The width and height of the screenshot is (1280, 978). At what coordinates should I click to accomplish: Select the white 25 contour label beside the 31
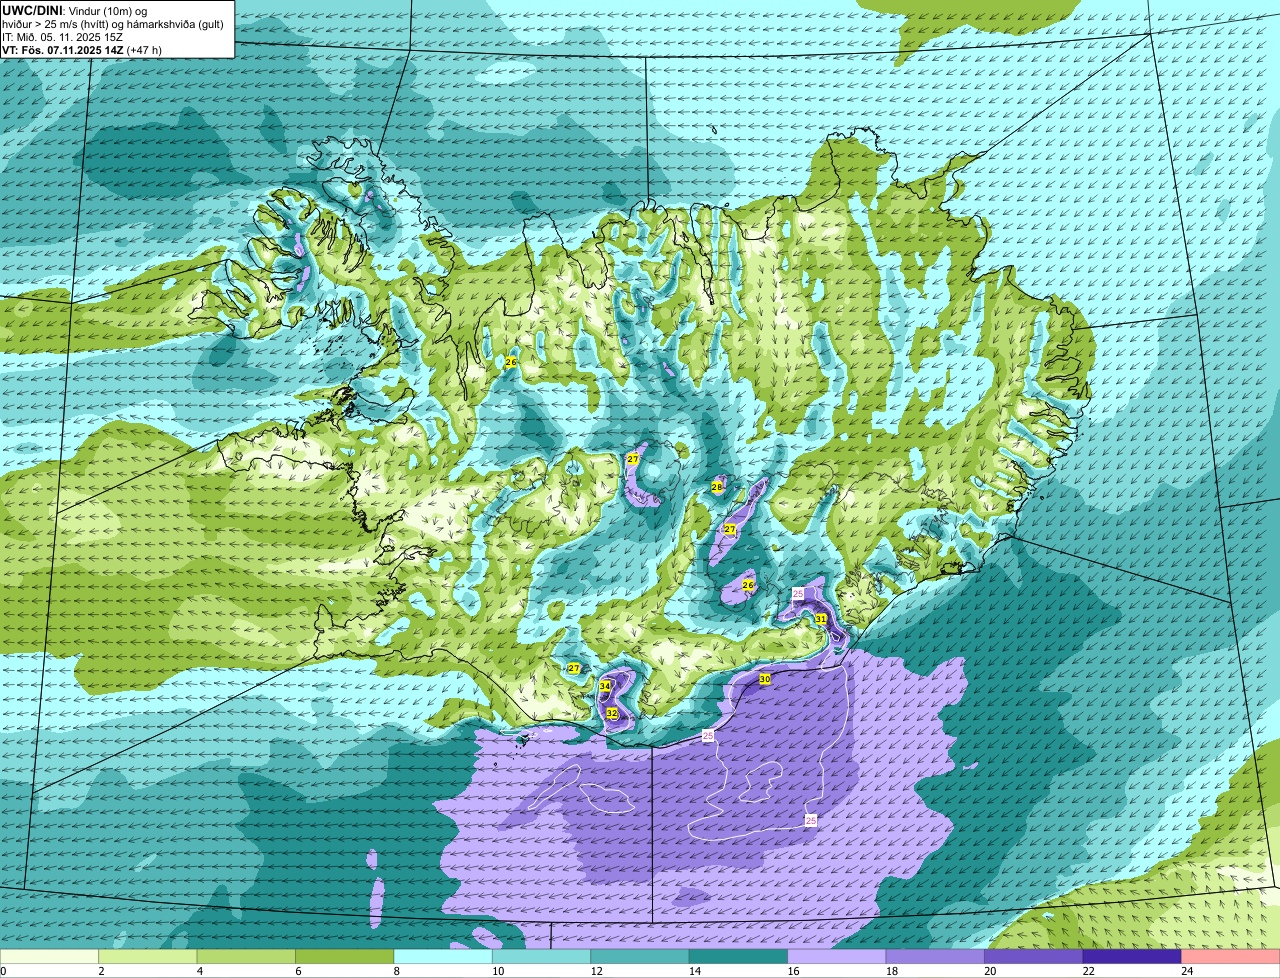pyautogui.click(x=798, y=594)
